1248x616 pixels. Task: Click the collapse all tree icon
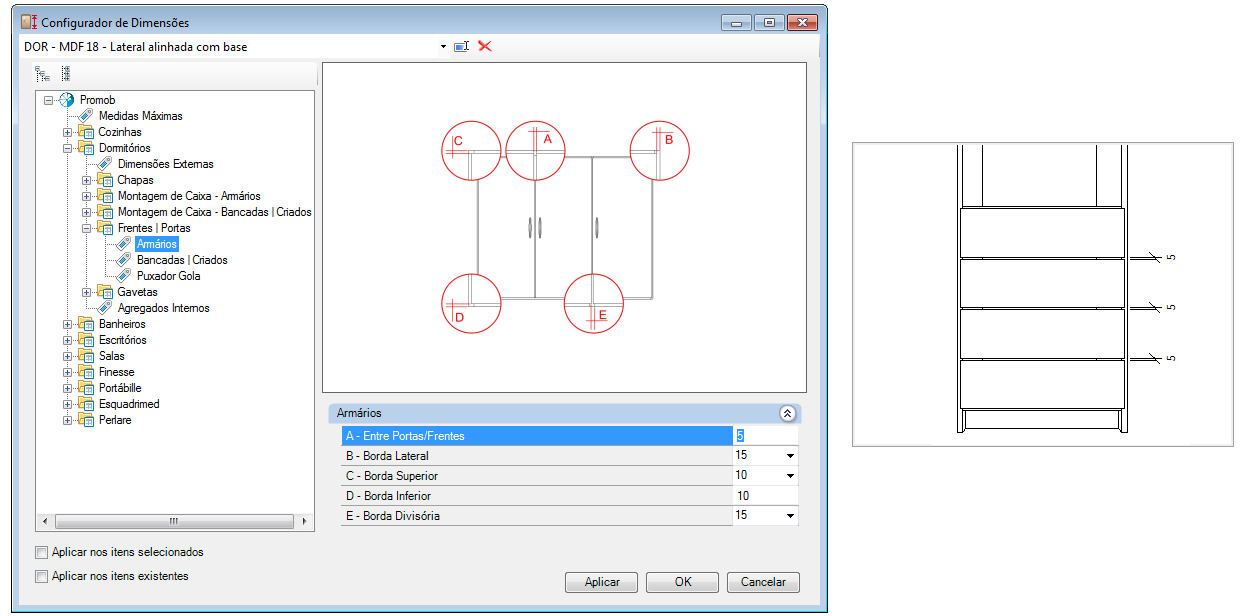65,73
